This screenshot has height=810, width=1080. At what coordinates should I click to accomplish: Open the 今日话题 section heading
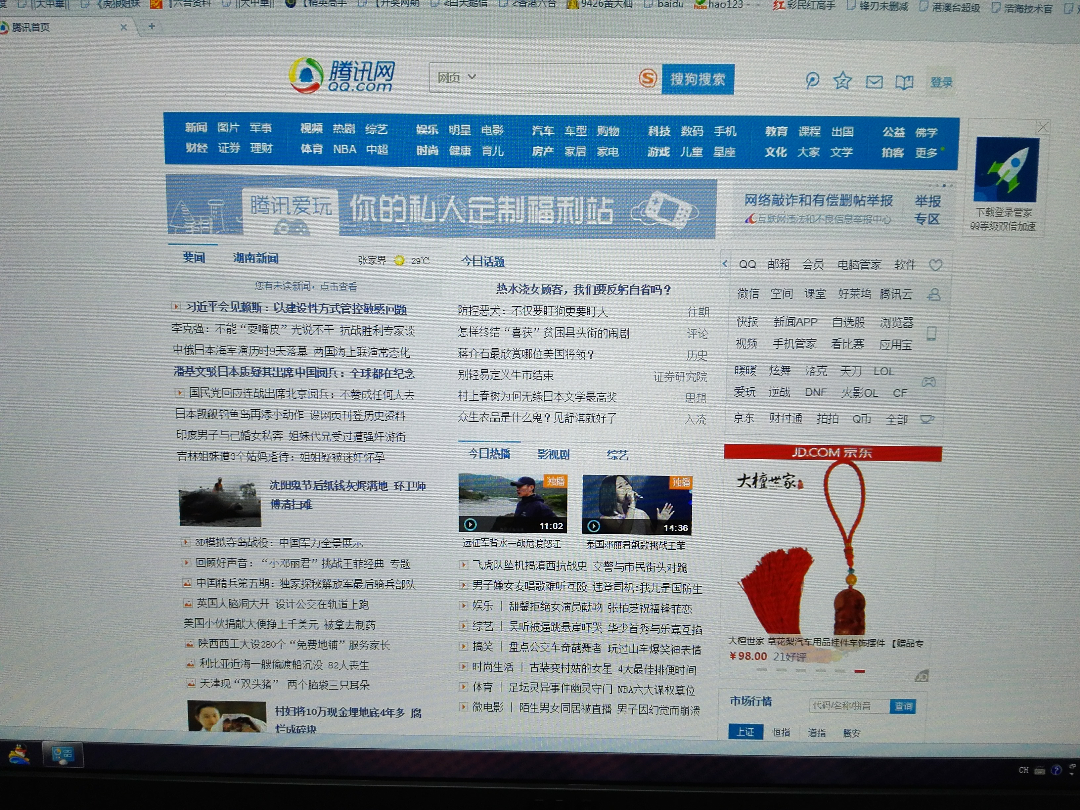(483, 262)
